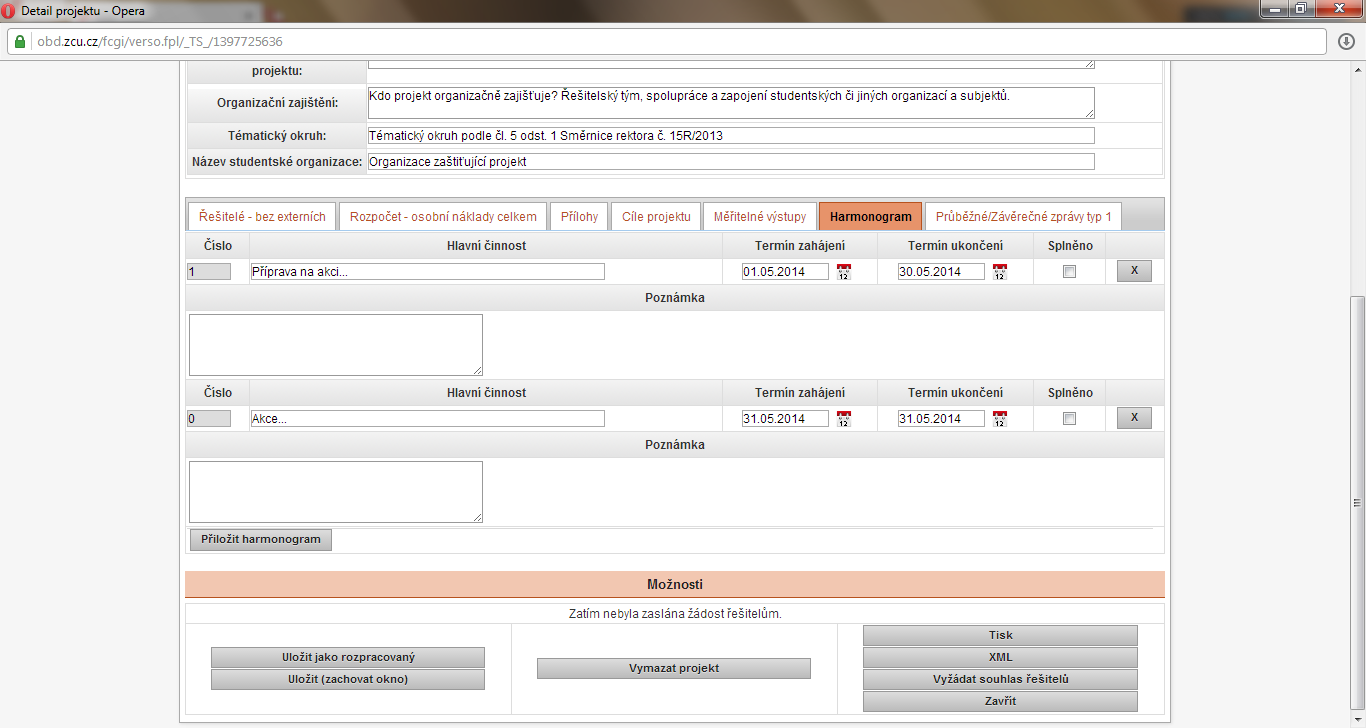The width and height of the screenshot is (1366, 728).
Task: Focus the Organizační zajištění text area
Action: (731, 102)
